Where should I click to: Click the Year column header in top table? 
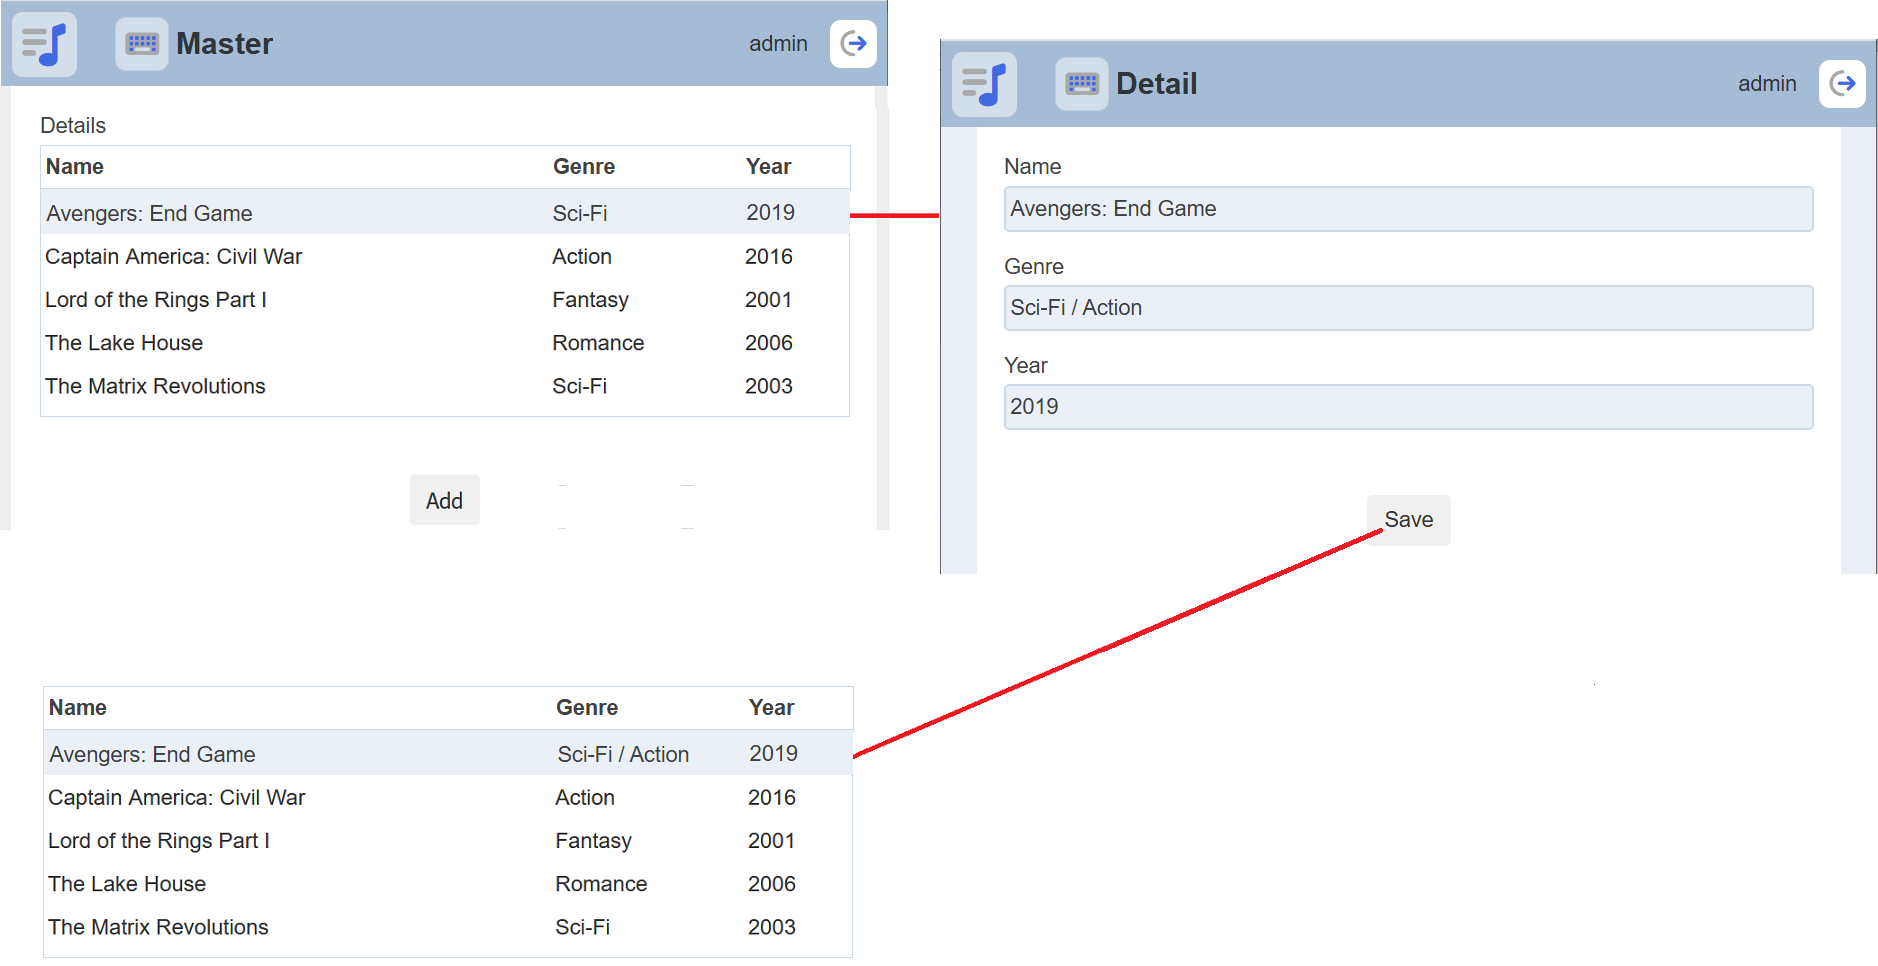(x=768, y=167)
